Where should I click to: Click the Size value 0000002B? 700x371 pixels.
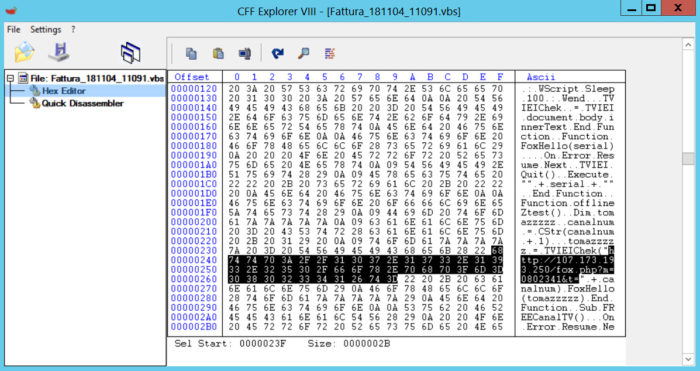point(367,344)
